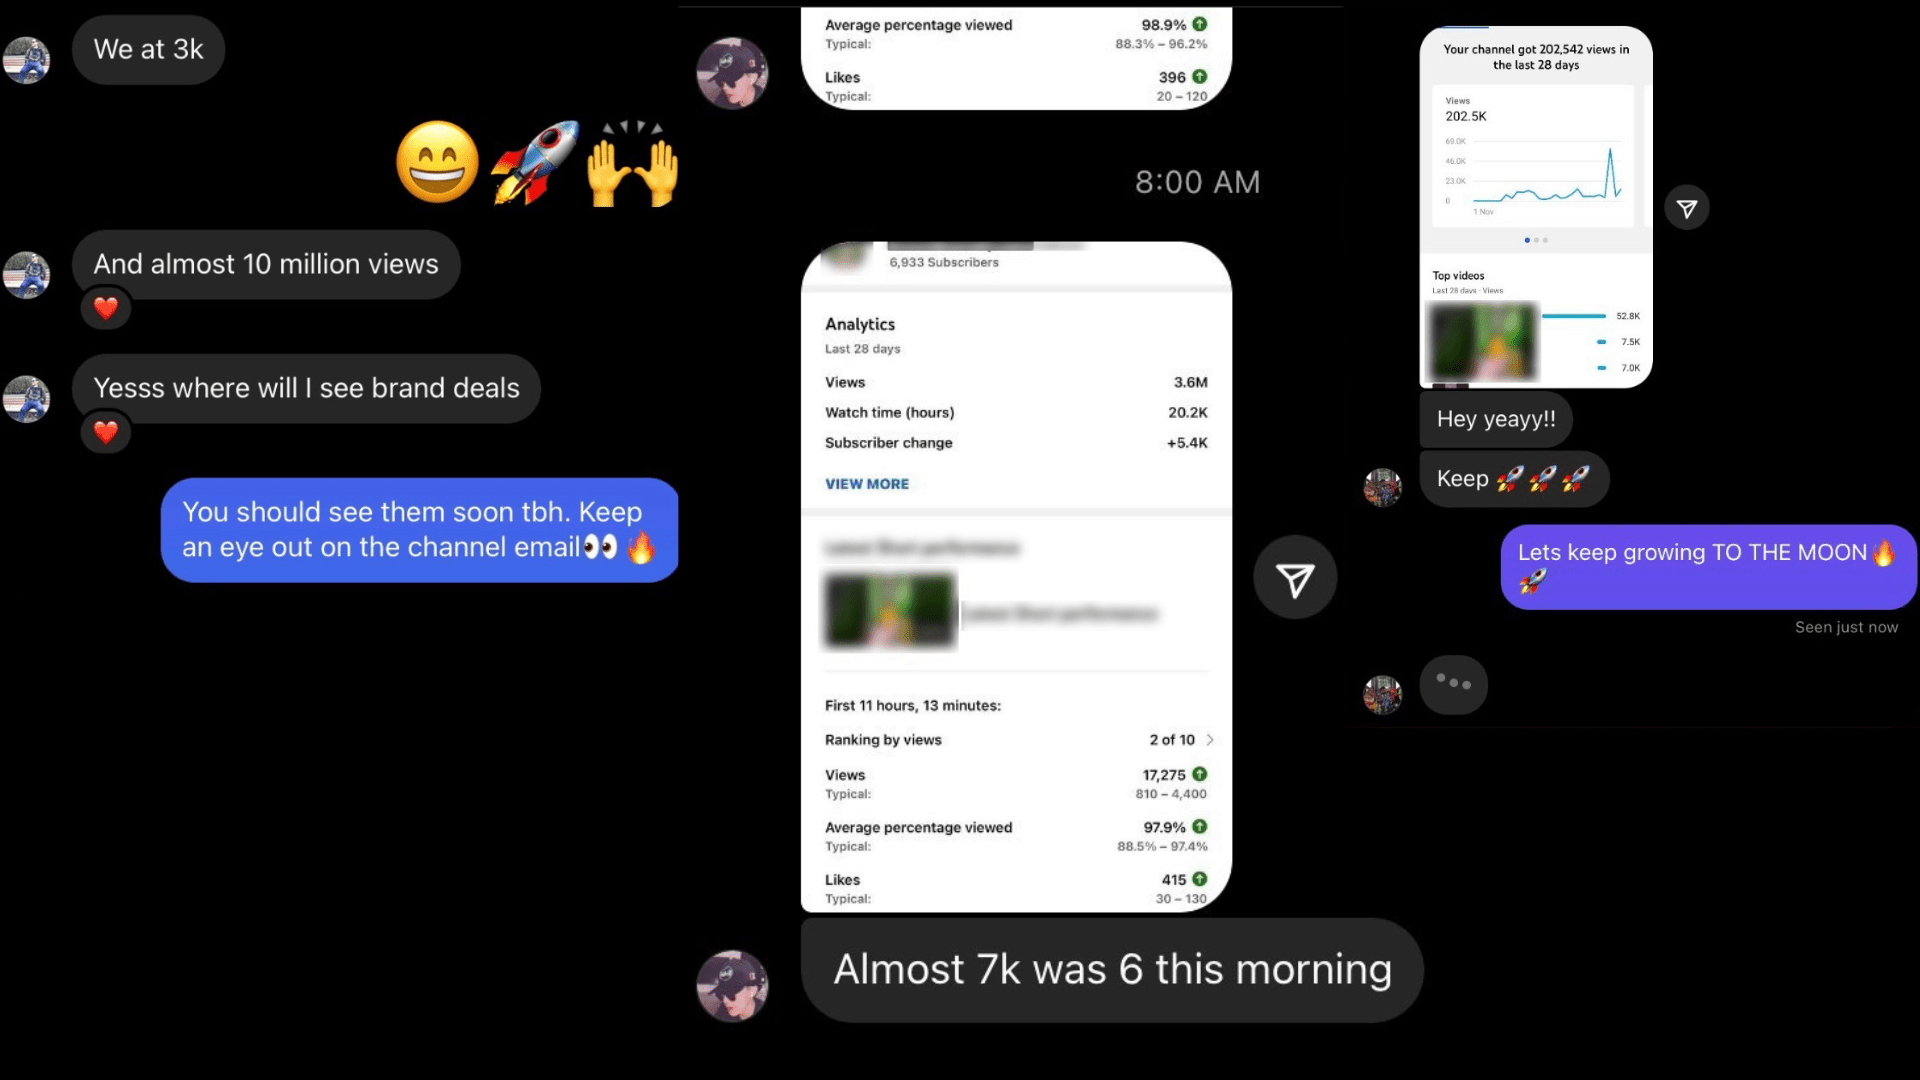Select the 'Almost 7k was 6 this morning' message
Screen dimensions: 1920x1080
1112,970
